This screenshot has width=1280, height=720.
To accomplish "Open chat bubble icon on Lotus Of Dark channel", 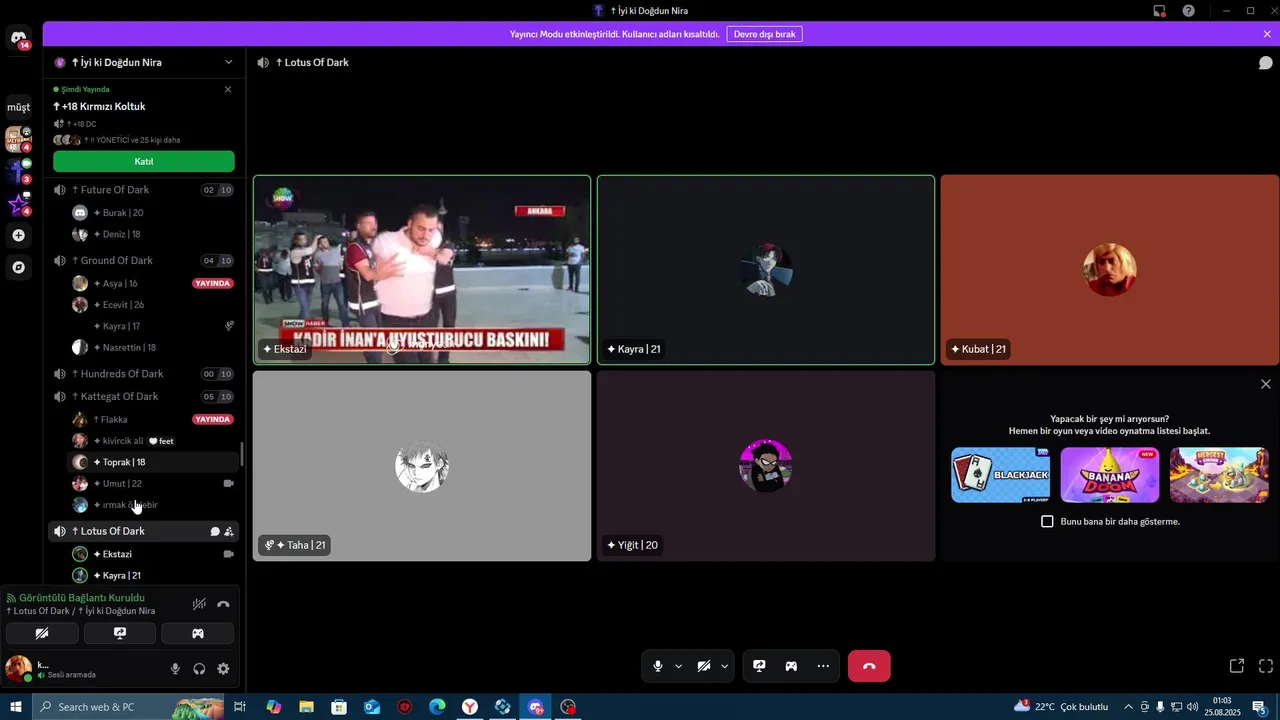I will point(215,532).
